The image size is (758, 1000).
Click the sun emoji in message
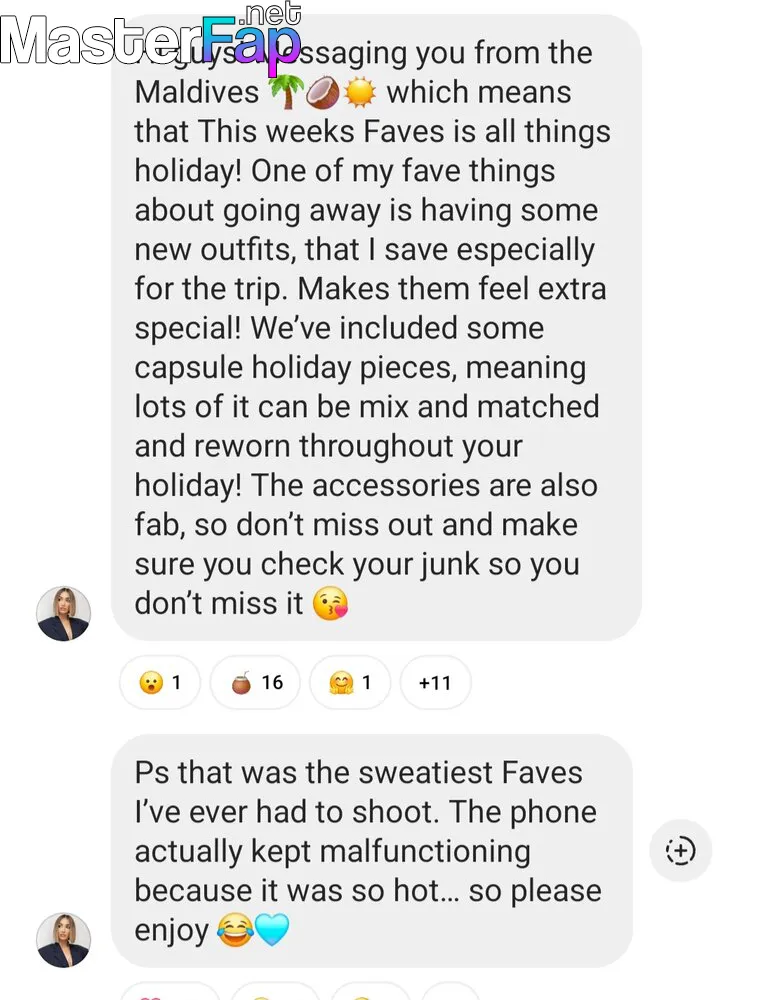pyautogui.click(x=360, y=92)
